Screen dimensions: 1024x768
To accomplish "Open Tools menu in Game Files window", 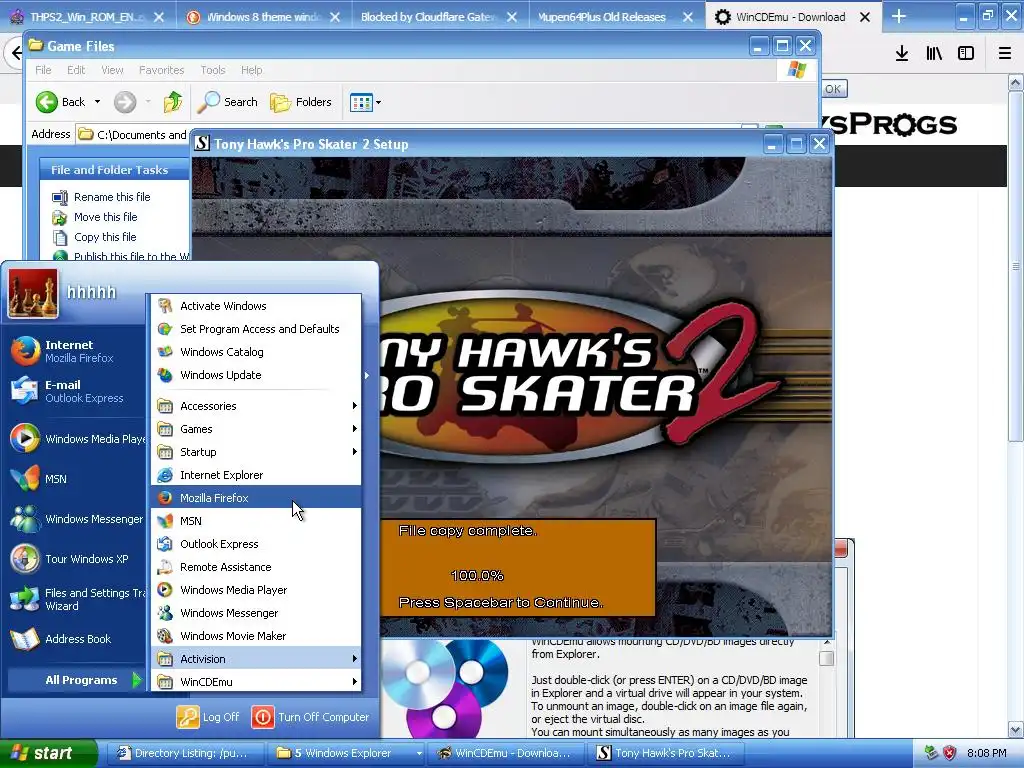I will tap(213, 70).
